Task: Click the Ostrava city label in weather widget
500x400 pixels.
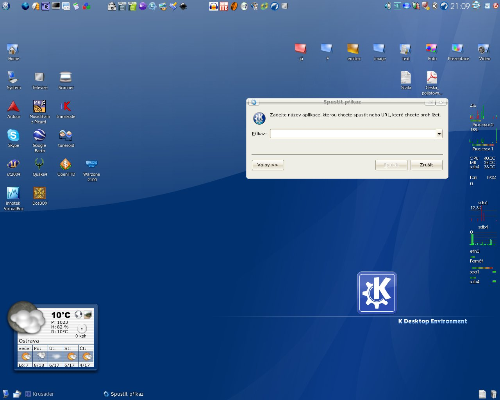Action: pyautogui.click(x=29, y=341)
